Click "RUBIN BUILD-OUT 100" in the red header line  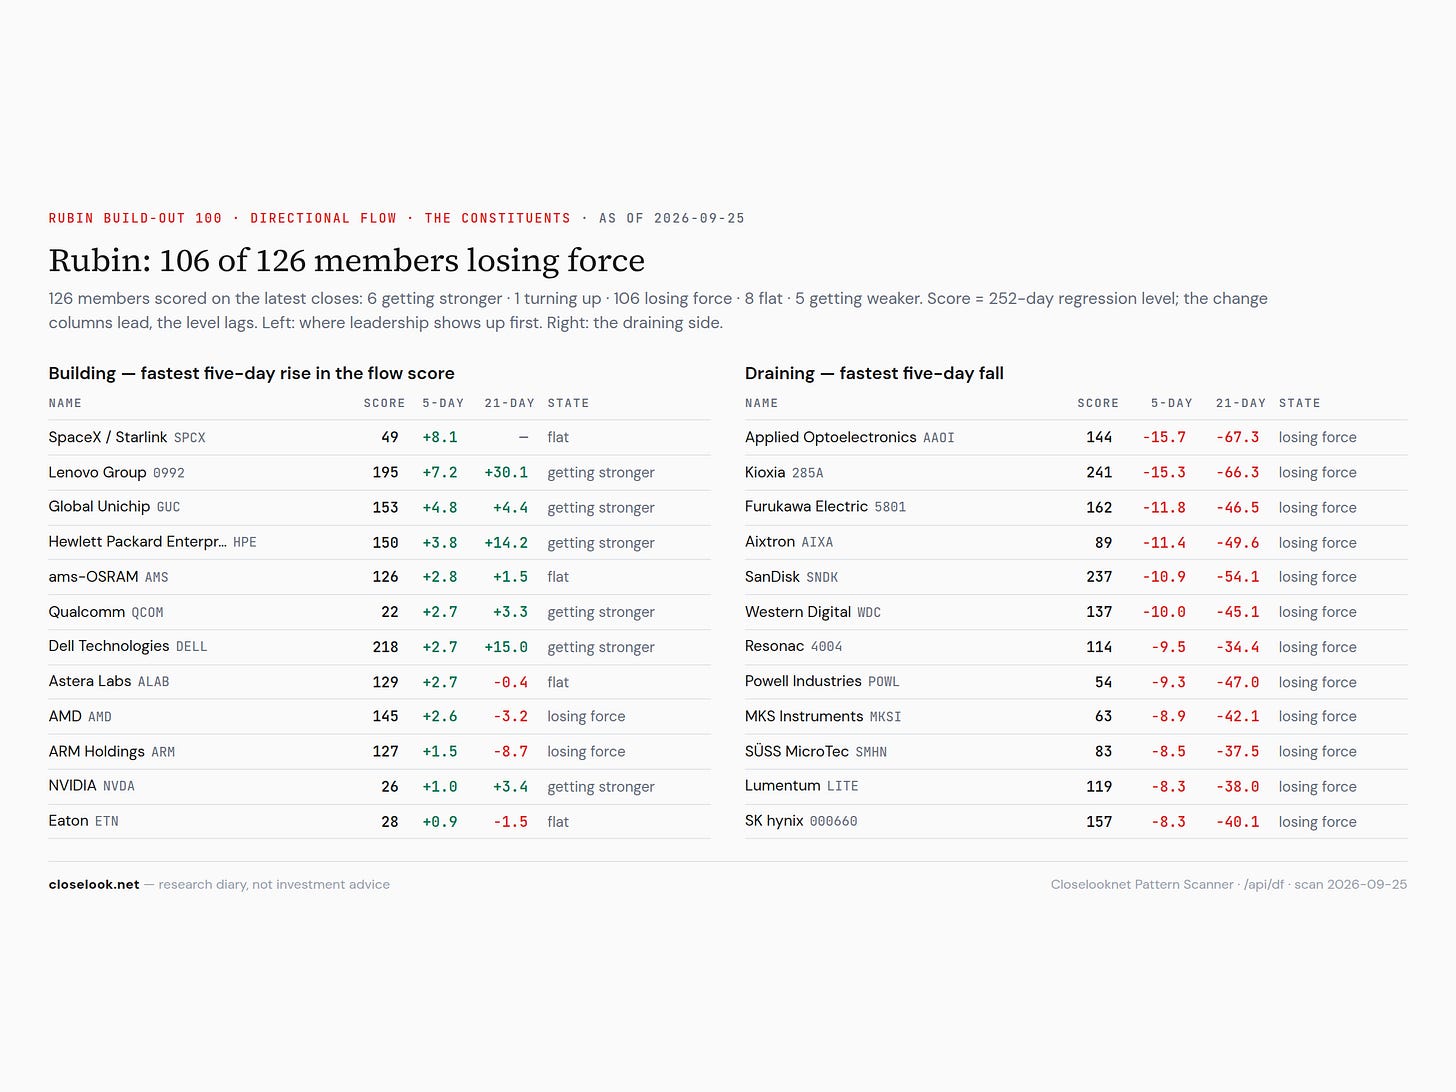pyautogui.click(x=135, y=218)
